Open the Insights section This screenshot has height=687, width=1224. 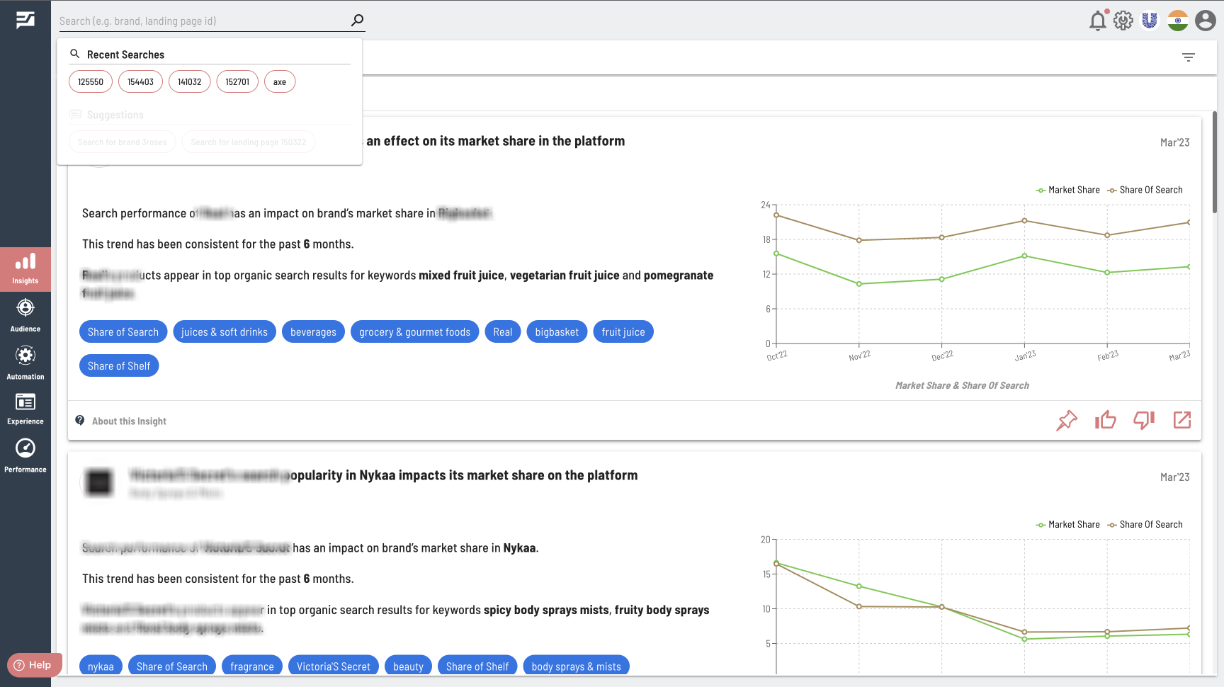click(x=25, y=268)
